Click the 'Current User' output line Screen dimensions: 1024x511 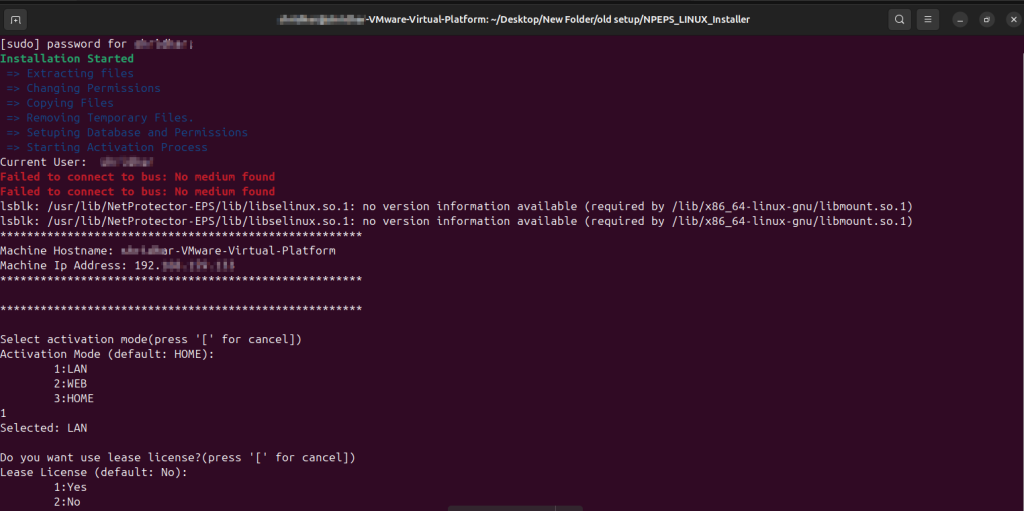[76, 162]
